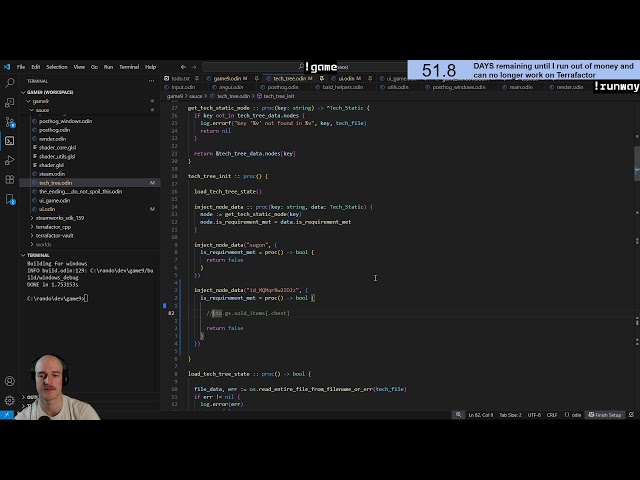Open the Accounts icon in activity bar
This screenshot has height=480, width=640.
(10, 381)
